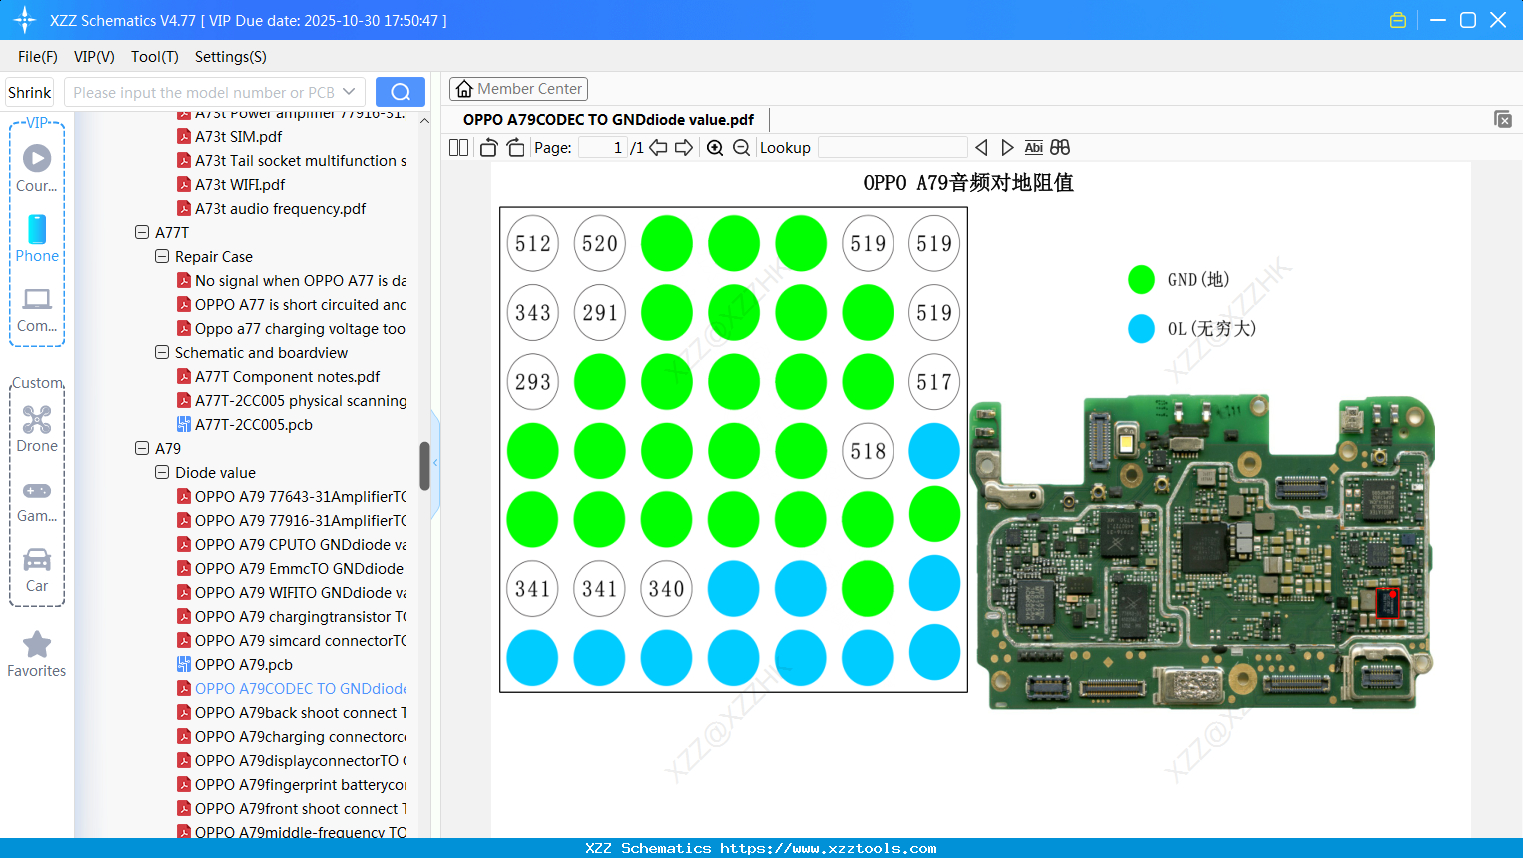The width and height of the screenshot is (1523, 858).
Task: Zoom out of the PDF document
Action: [741, 147]
